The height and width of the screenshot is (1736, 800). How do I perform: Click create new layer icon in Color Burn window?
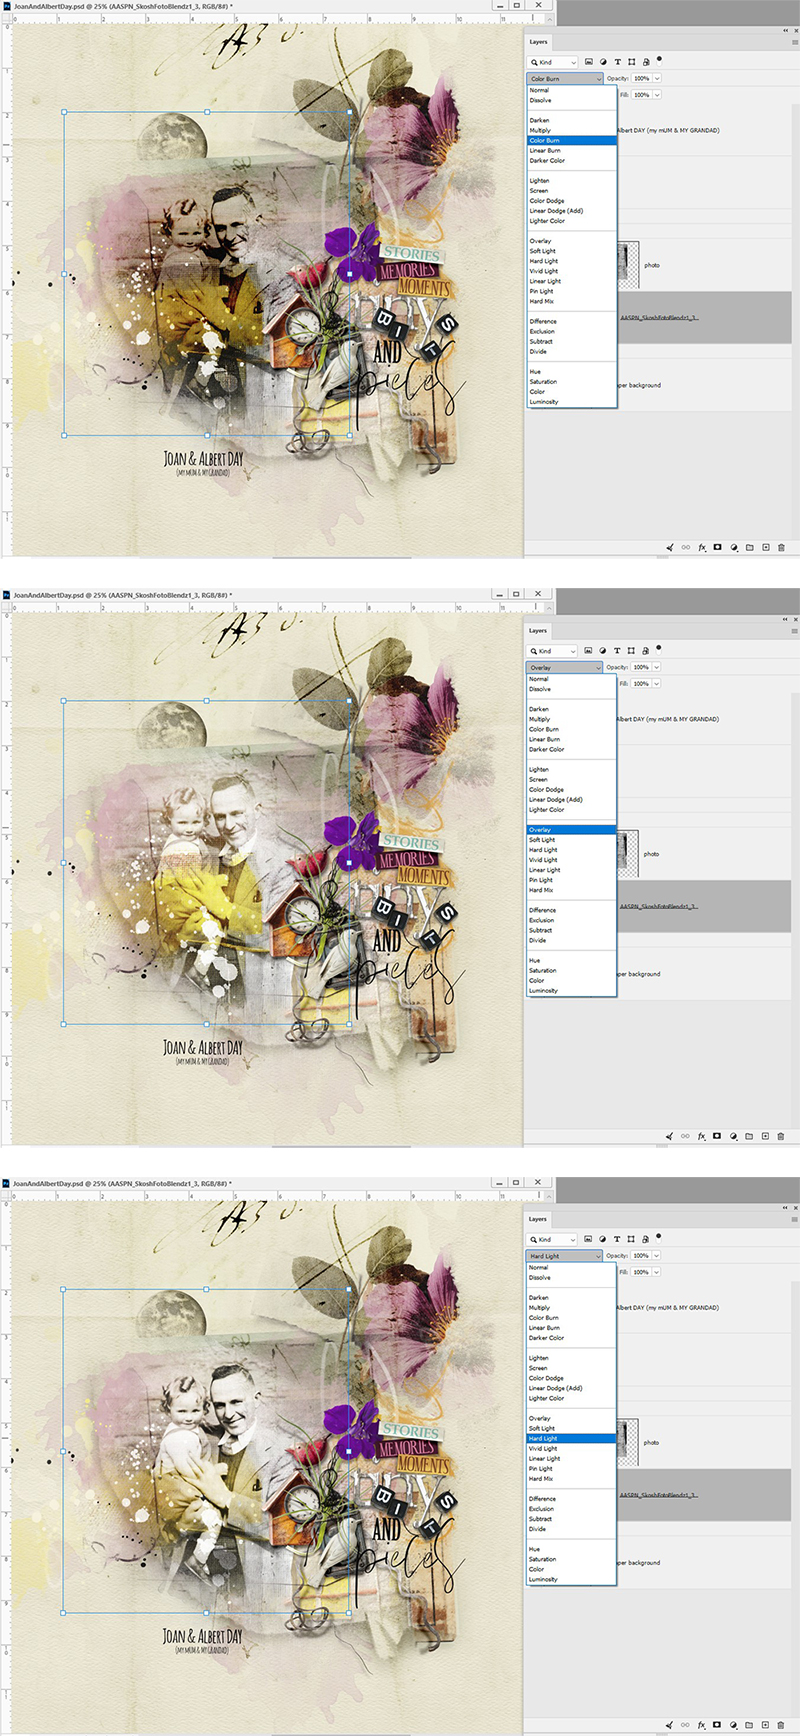(x=766, y=547)
